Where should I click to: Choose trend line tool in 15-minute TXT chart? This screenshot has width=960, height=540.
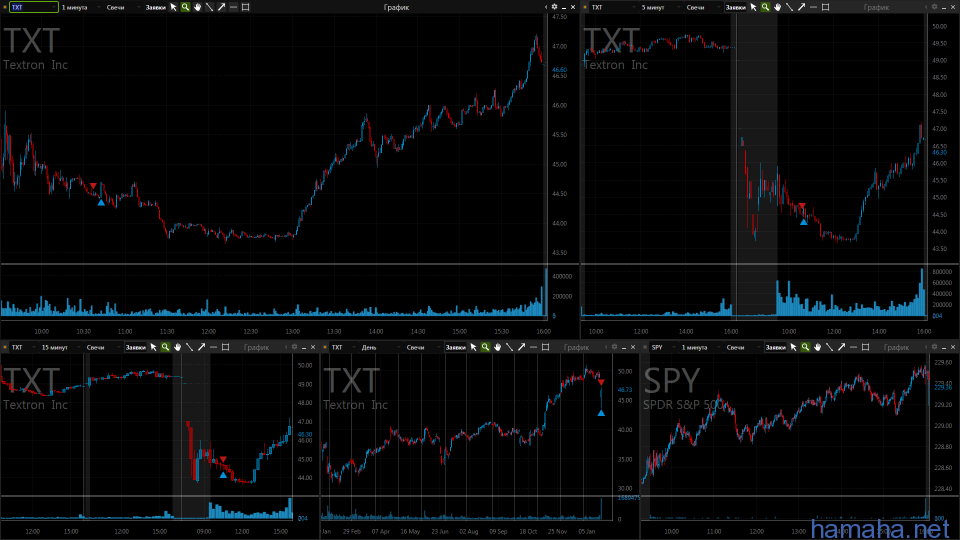[189, 347]
